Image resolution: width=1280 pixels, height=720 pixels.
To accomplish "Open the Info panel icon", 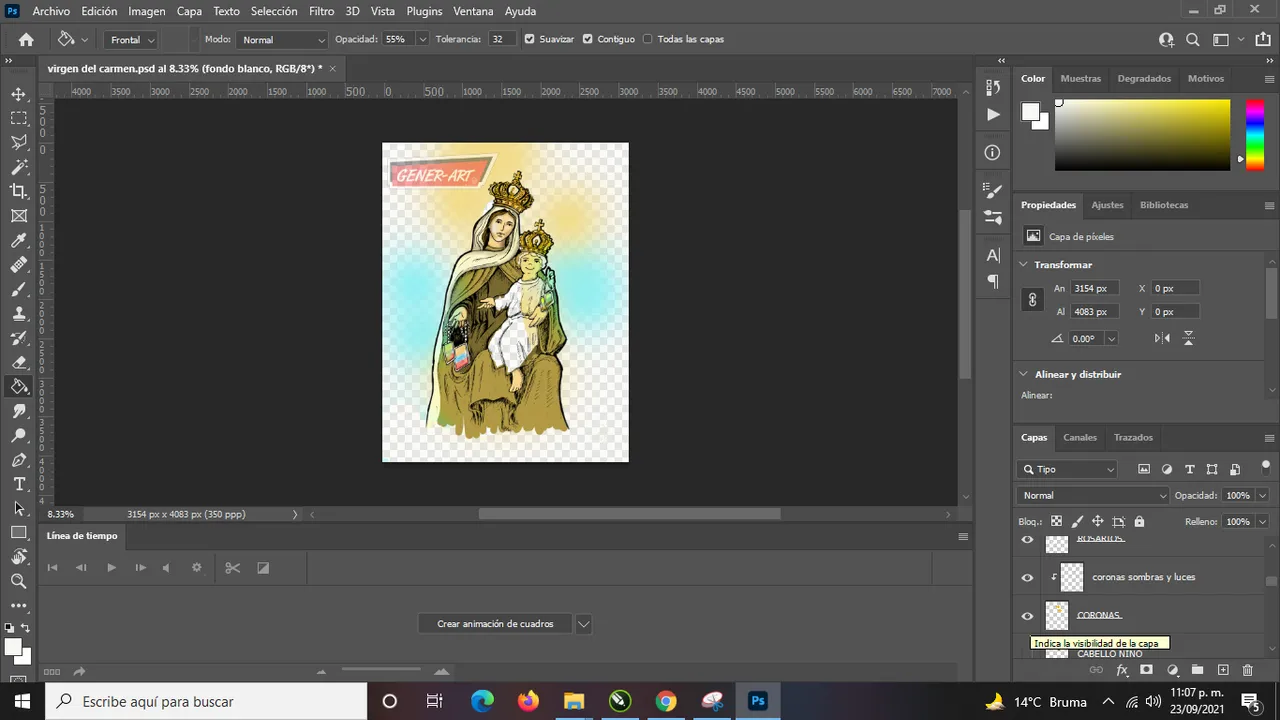I will (x=992, y=152).
